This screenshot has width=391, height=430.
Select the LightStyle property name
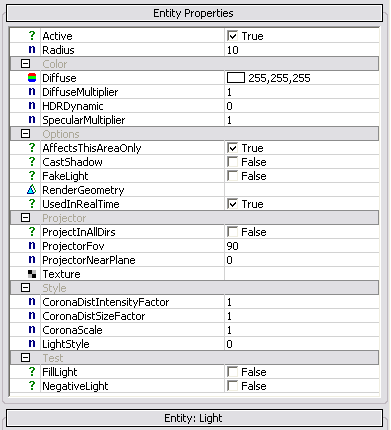[x=66, y=344]
